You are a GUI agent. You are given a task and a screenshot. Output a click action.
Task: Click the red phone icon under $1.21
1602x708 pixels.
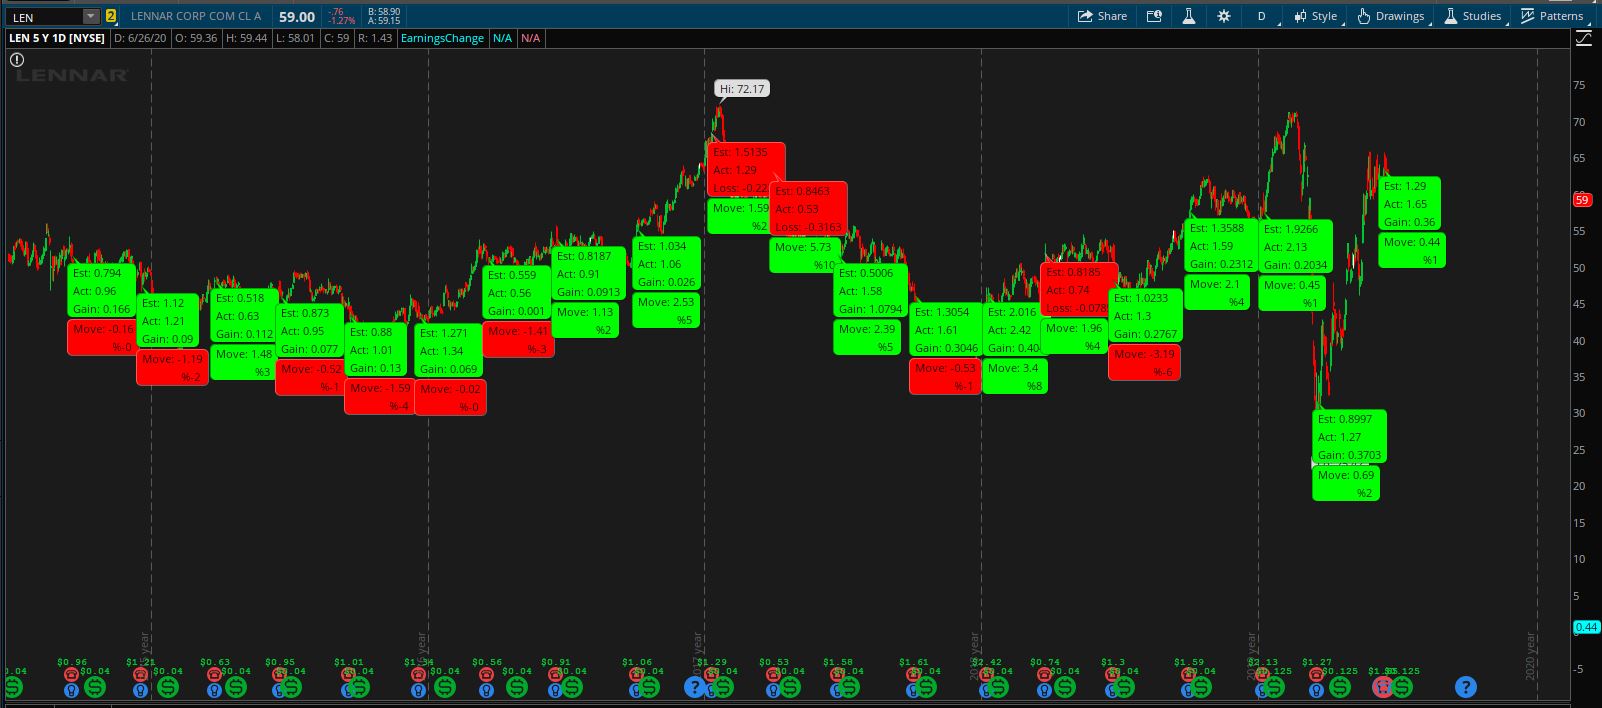(141, 675)
